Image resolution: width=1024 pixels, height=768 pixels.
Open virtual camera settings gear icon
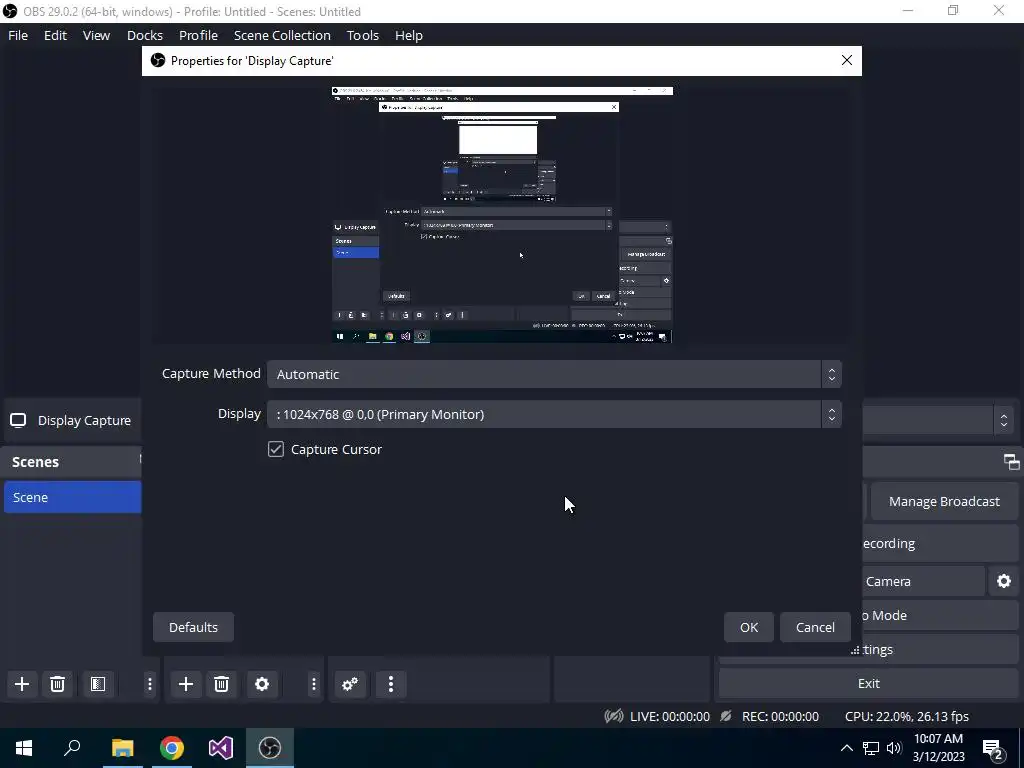pos(1004,581)
